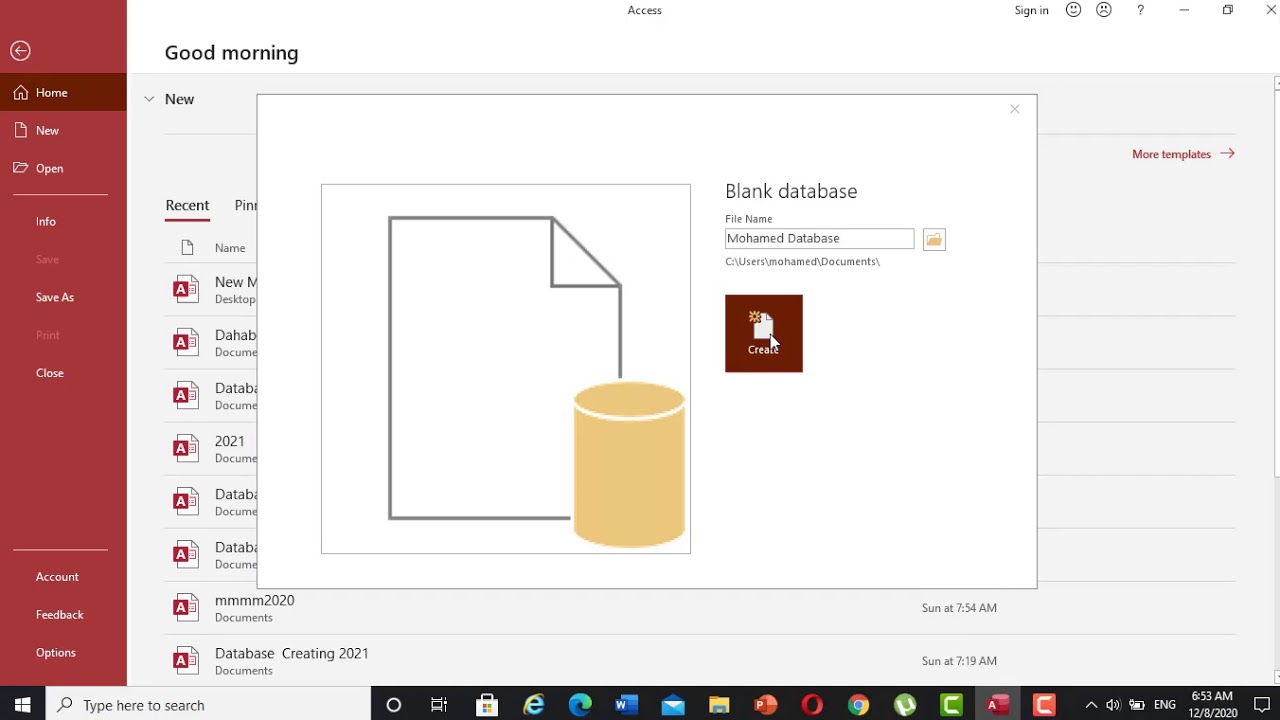Open Microsoft Store from taskbar
The image size is (1280, 720).
(486, 705)
